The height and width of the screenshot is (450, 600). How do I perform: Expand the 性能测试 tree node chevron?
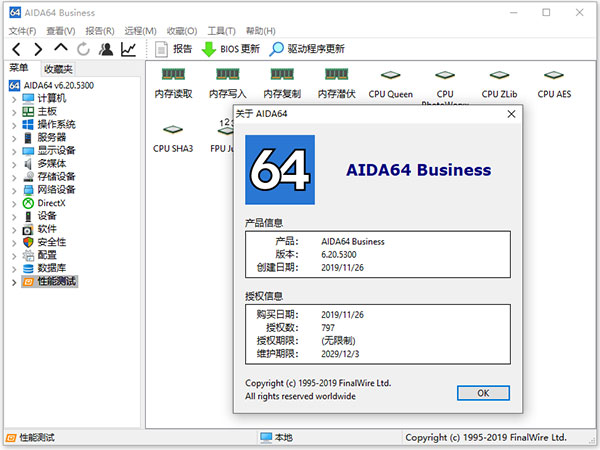(x=14, y=282)
